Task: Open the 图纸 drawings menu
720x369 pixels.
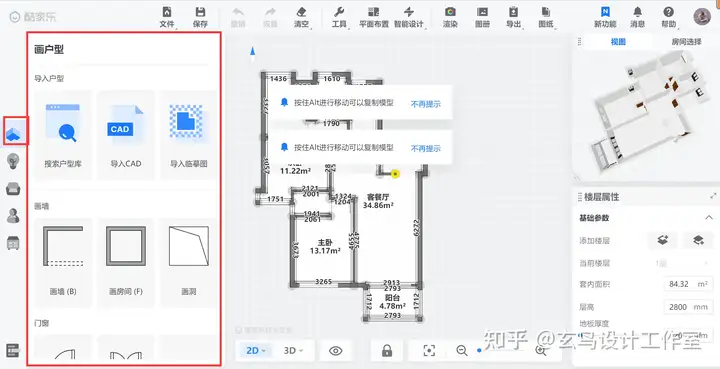Action: (x=546, y=17)
